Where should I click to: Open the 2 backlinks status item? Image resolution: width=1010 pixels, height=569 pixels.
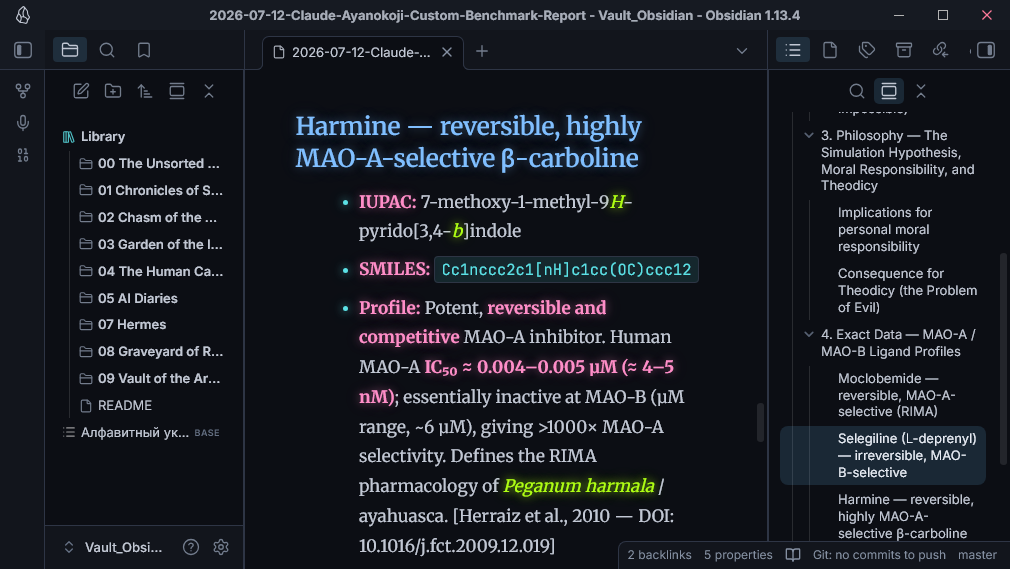tap(659, 555)
